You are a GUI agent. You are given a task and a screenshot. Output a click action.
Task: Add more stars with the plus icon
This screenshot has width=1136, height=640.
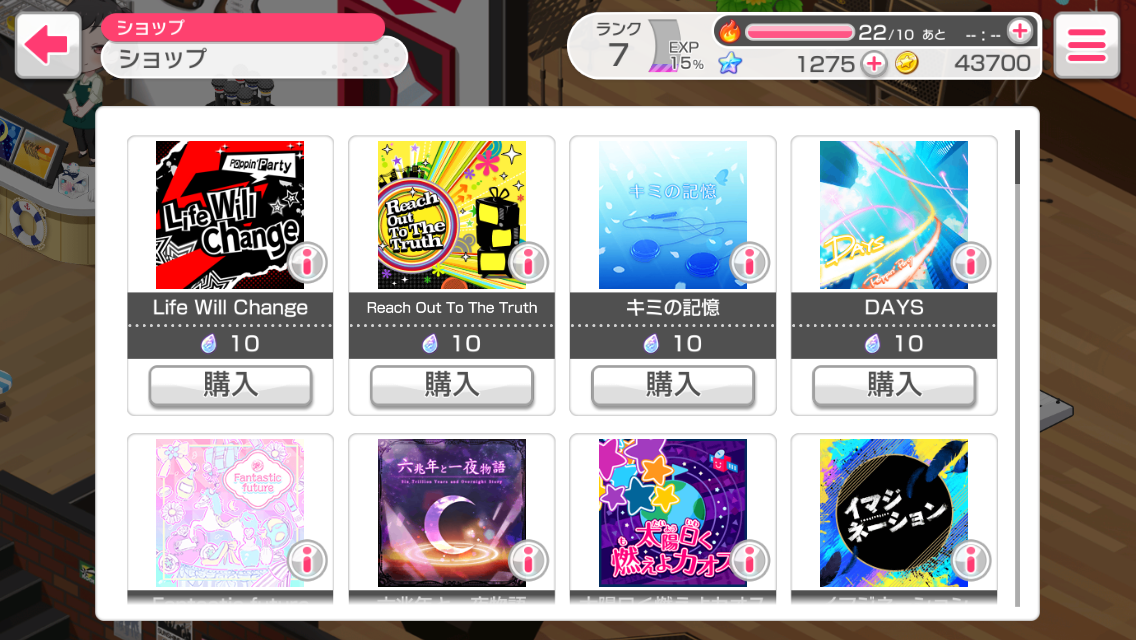pyautogui.click(x=874, y=64)
